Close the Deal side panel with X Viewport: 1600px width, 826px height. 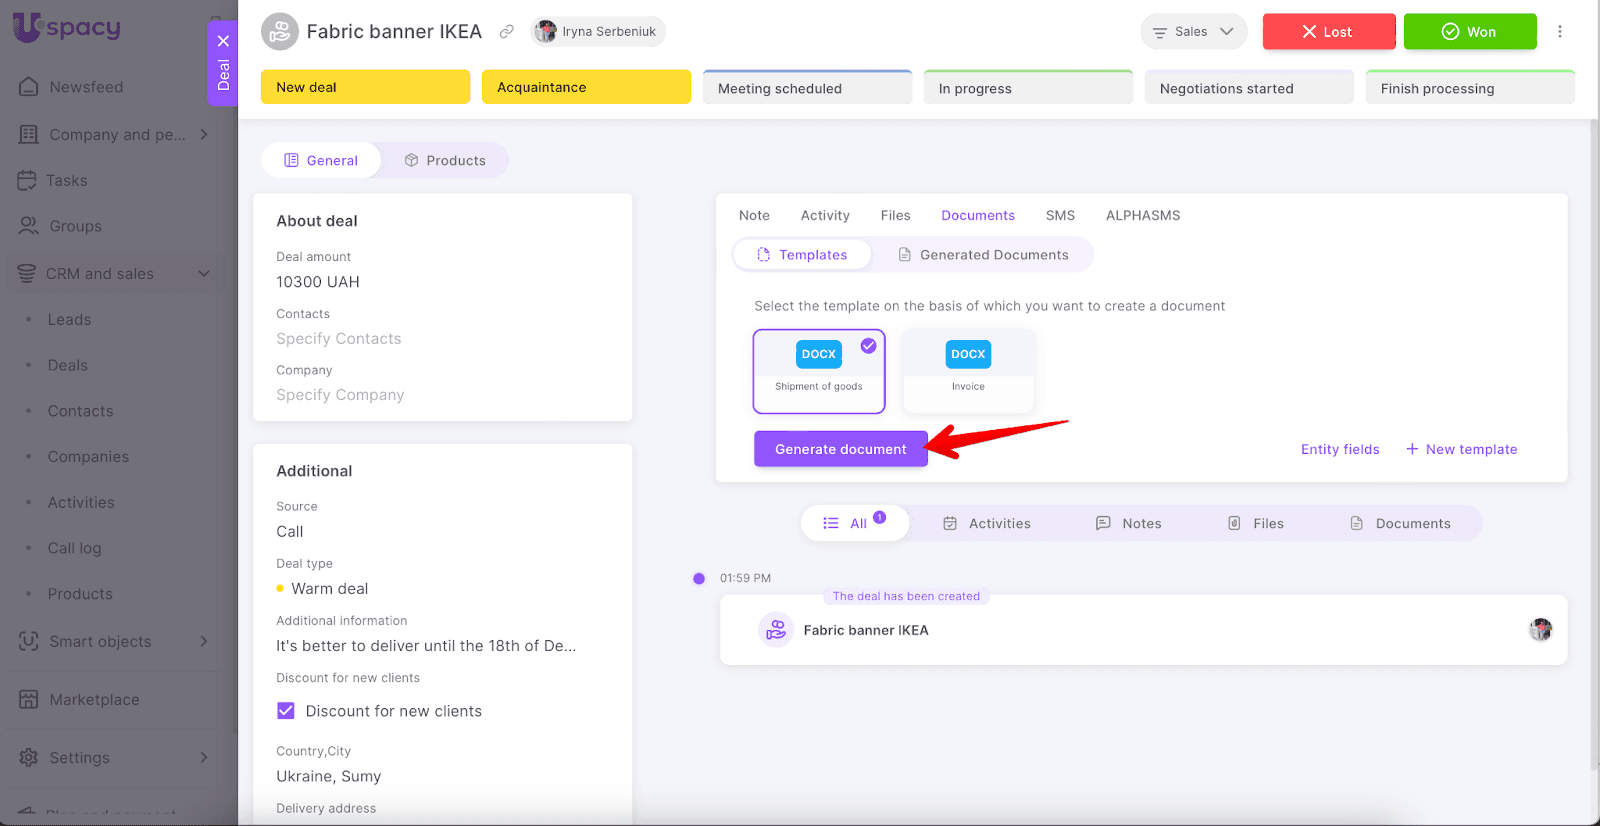(x=223, y=41)
